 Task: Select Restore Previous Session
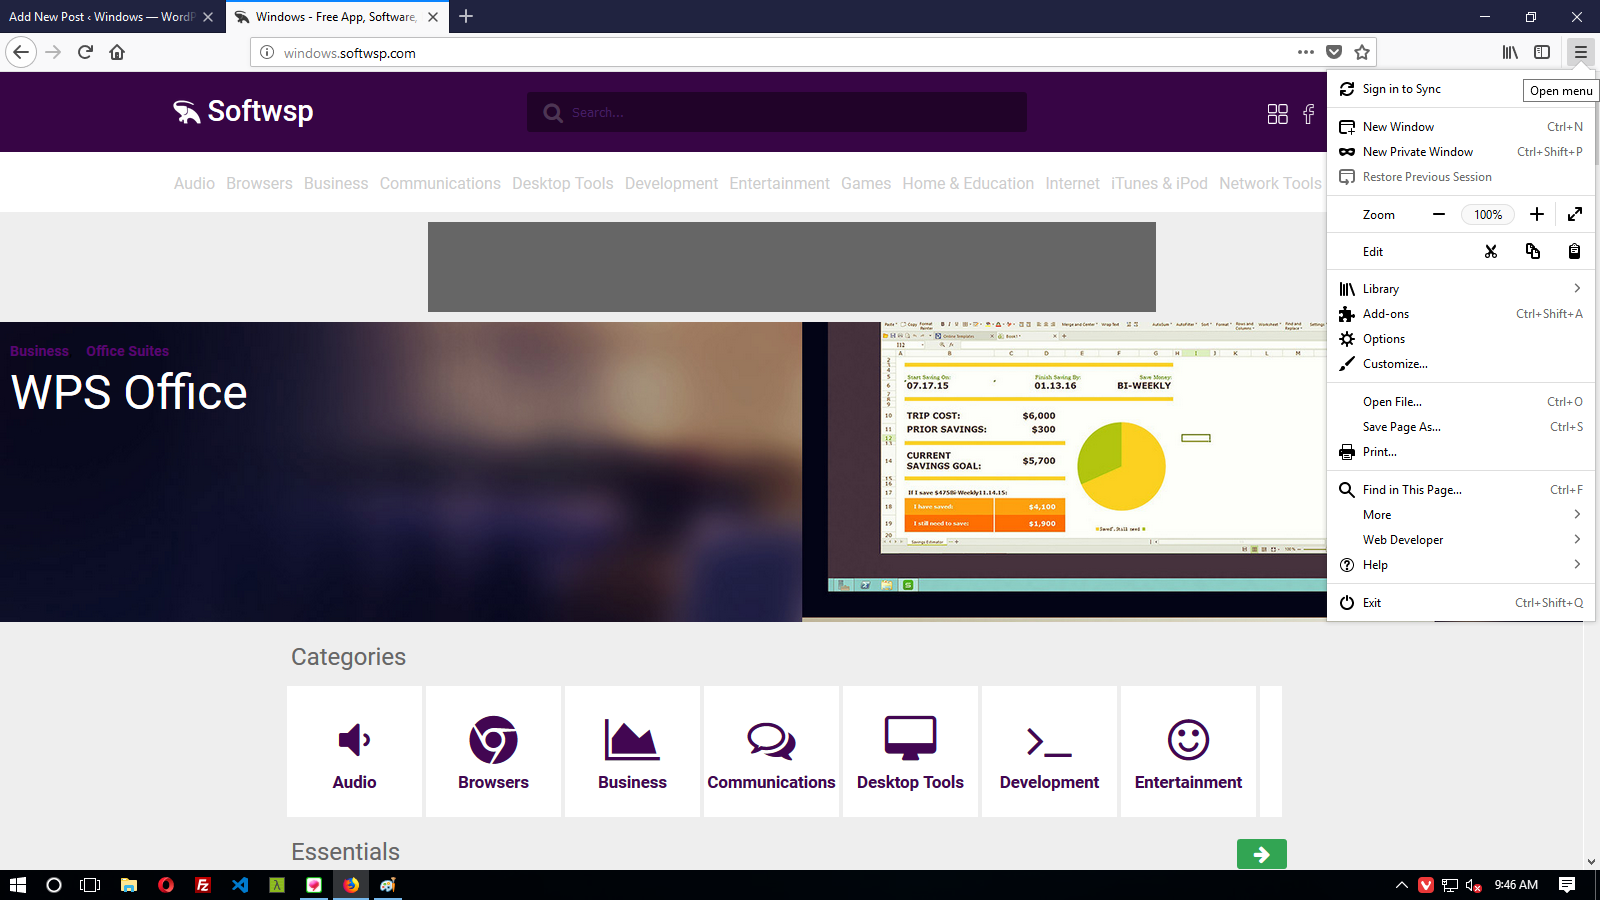click(x=1461, y=177)
